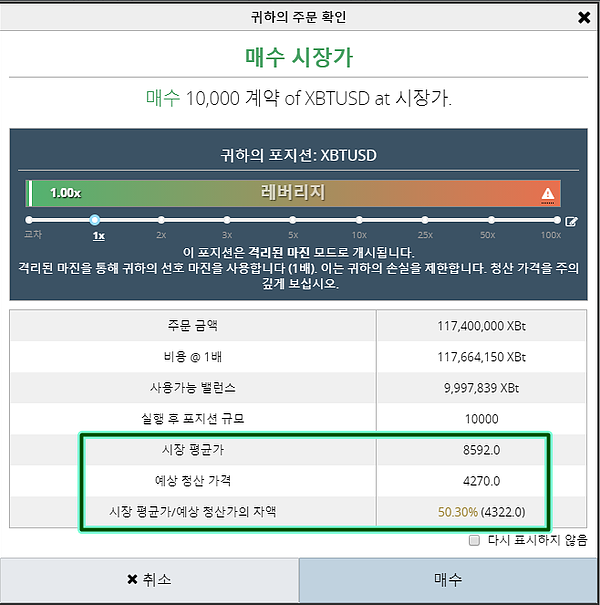Confirm order with the 매수 button

coord(448,580)
